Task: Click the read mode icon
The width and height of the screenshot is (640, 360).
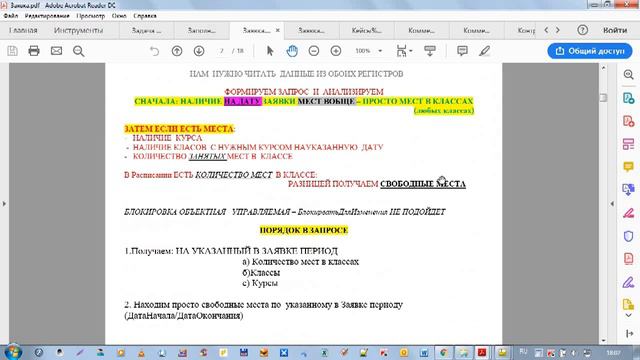Action: [430, 51]
